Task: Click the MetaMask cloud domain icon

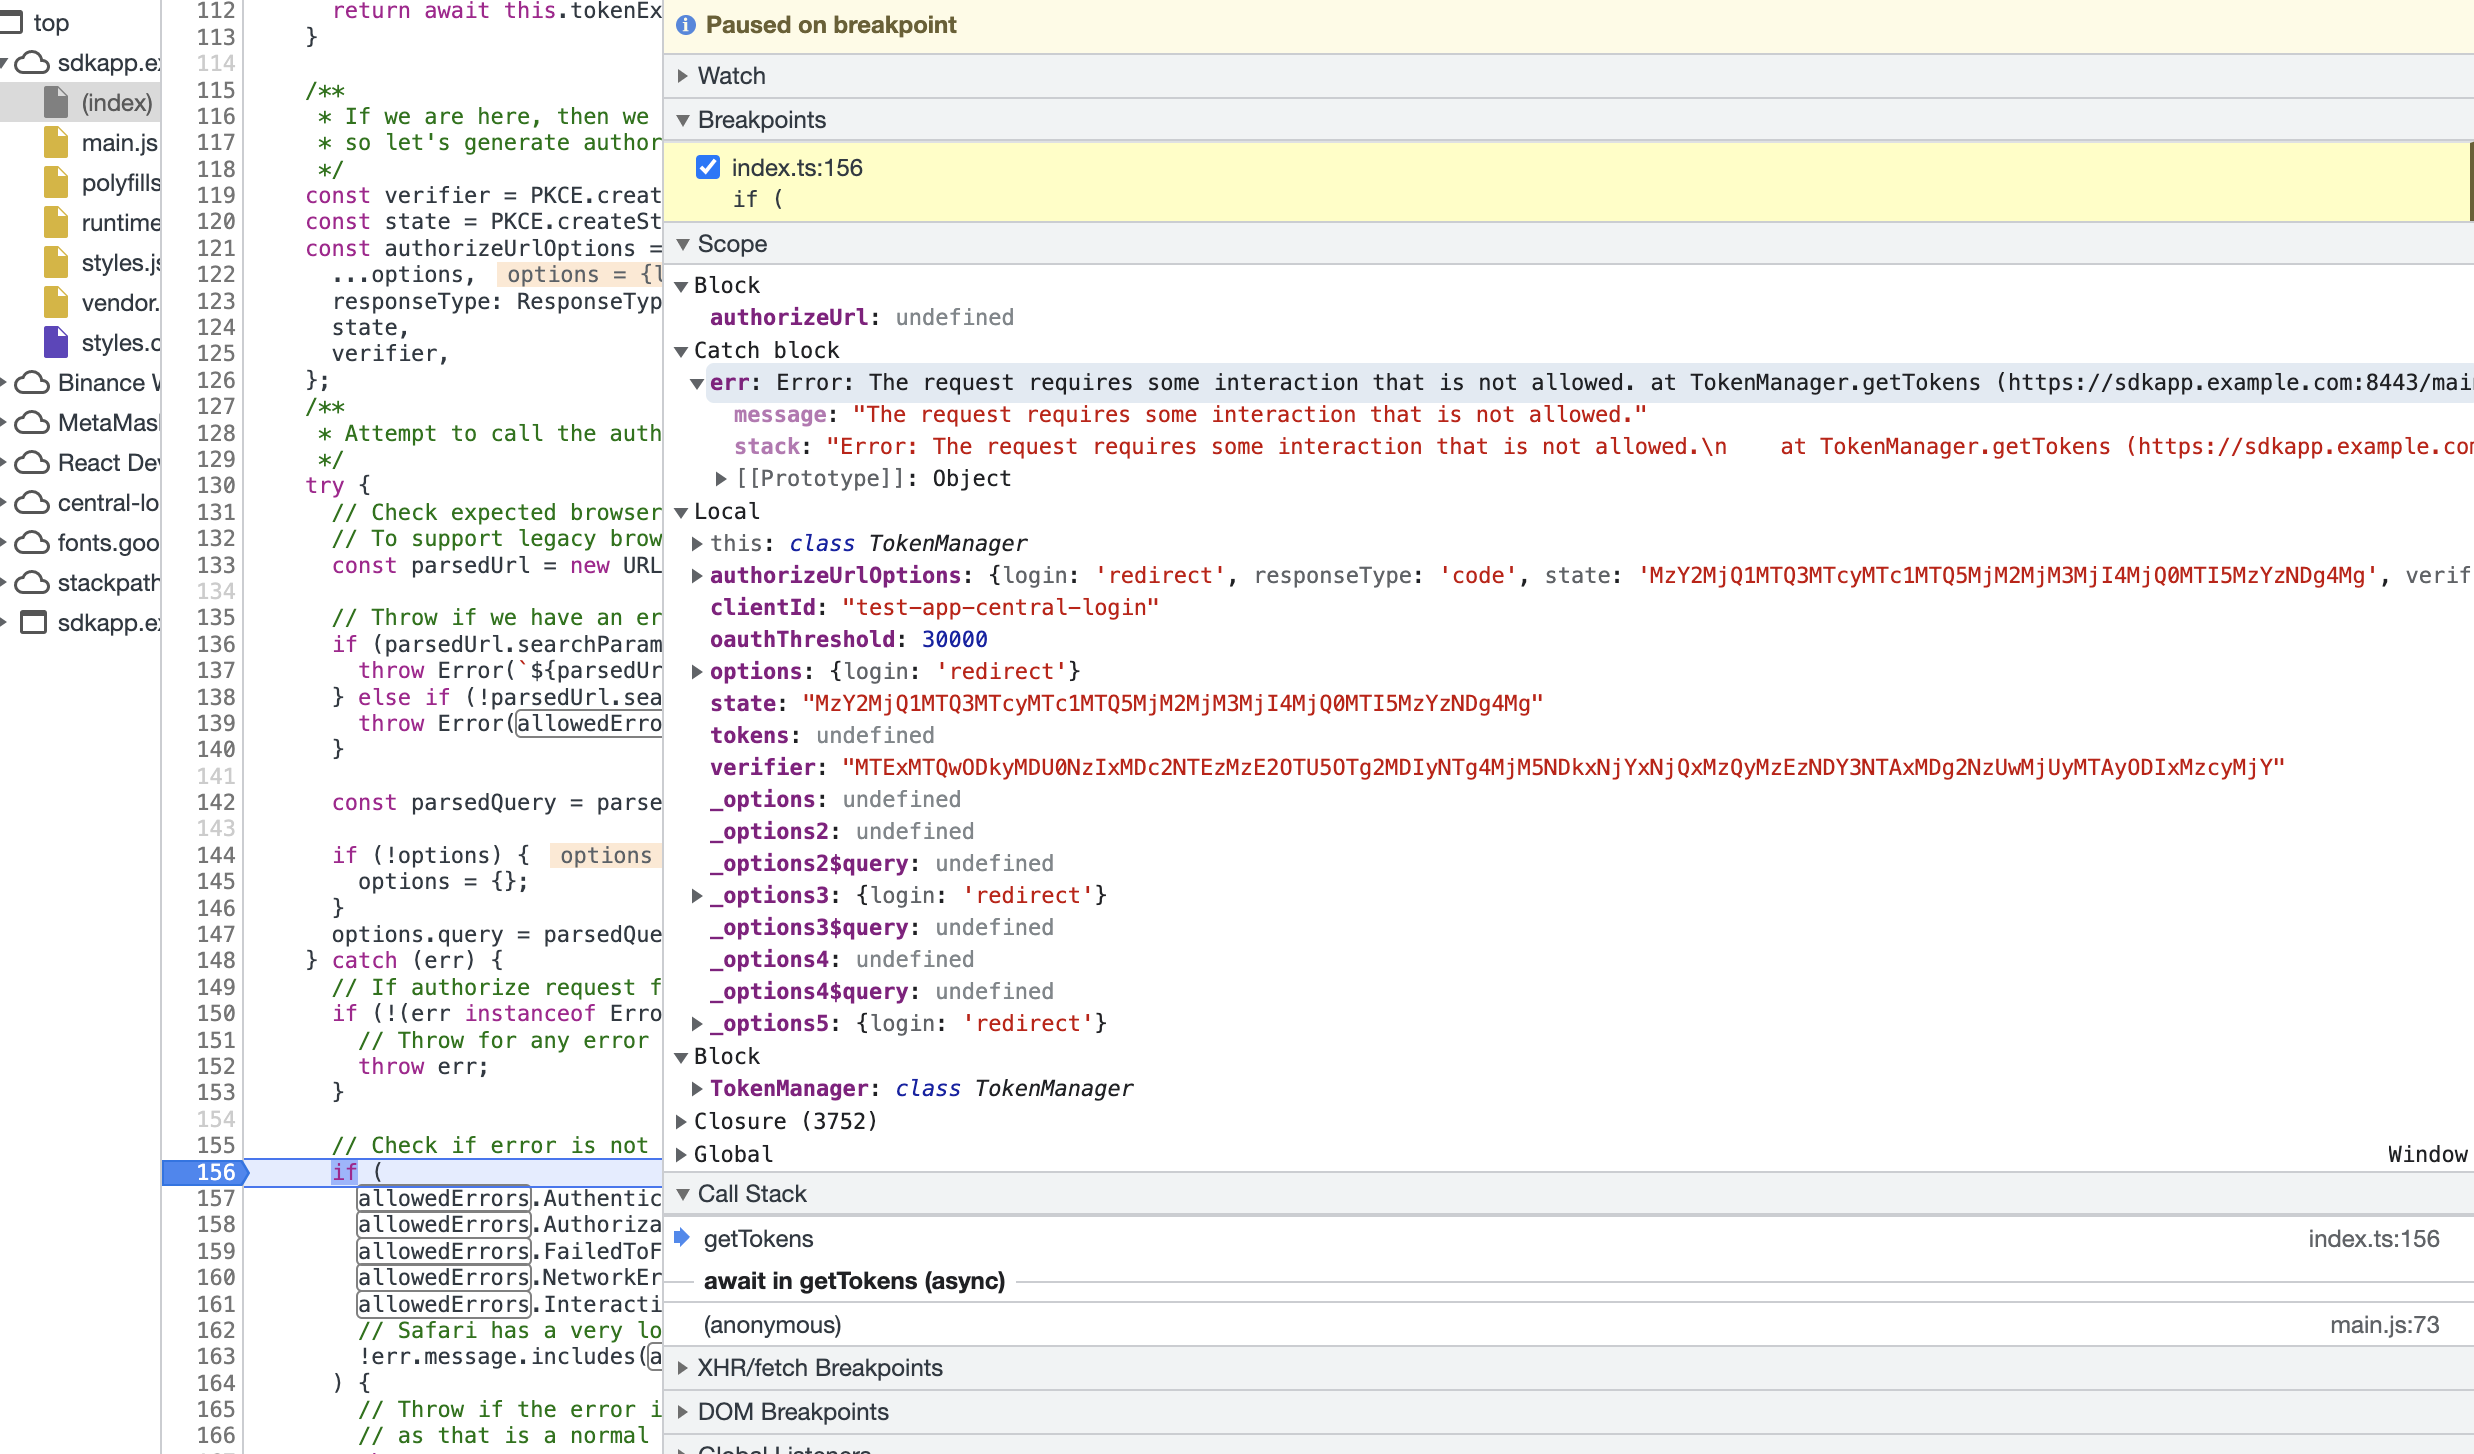Action: coord(33,423)
